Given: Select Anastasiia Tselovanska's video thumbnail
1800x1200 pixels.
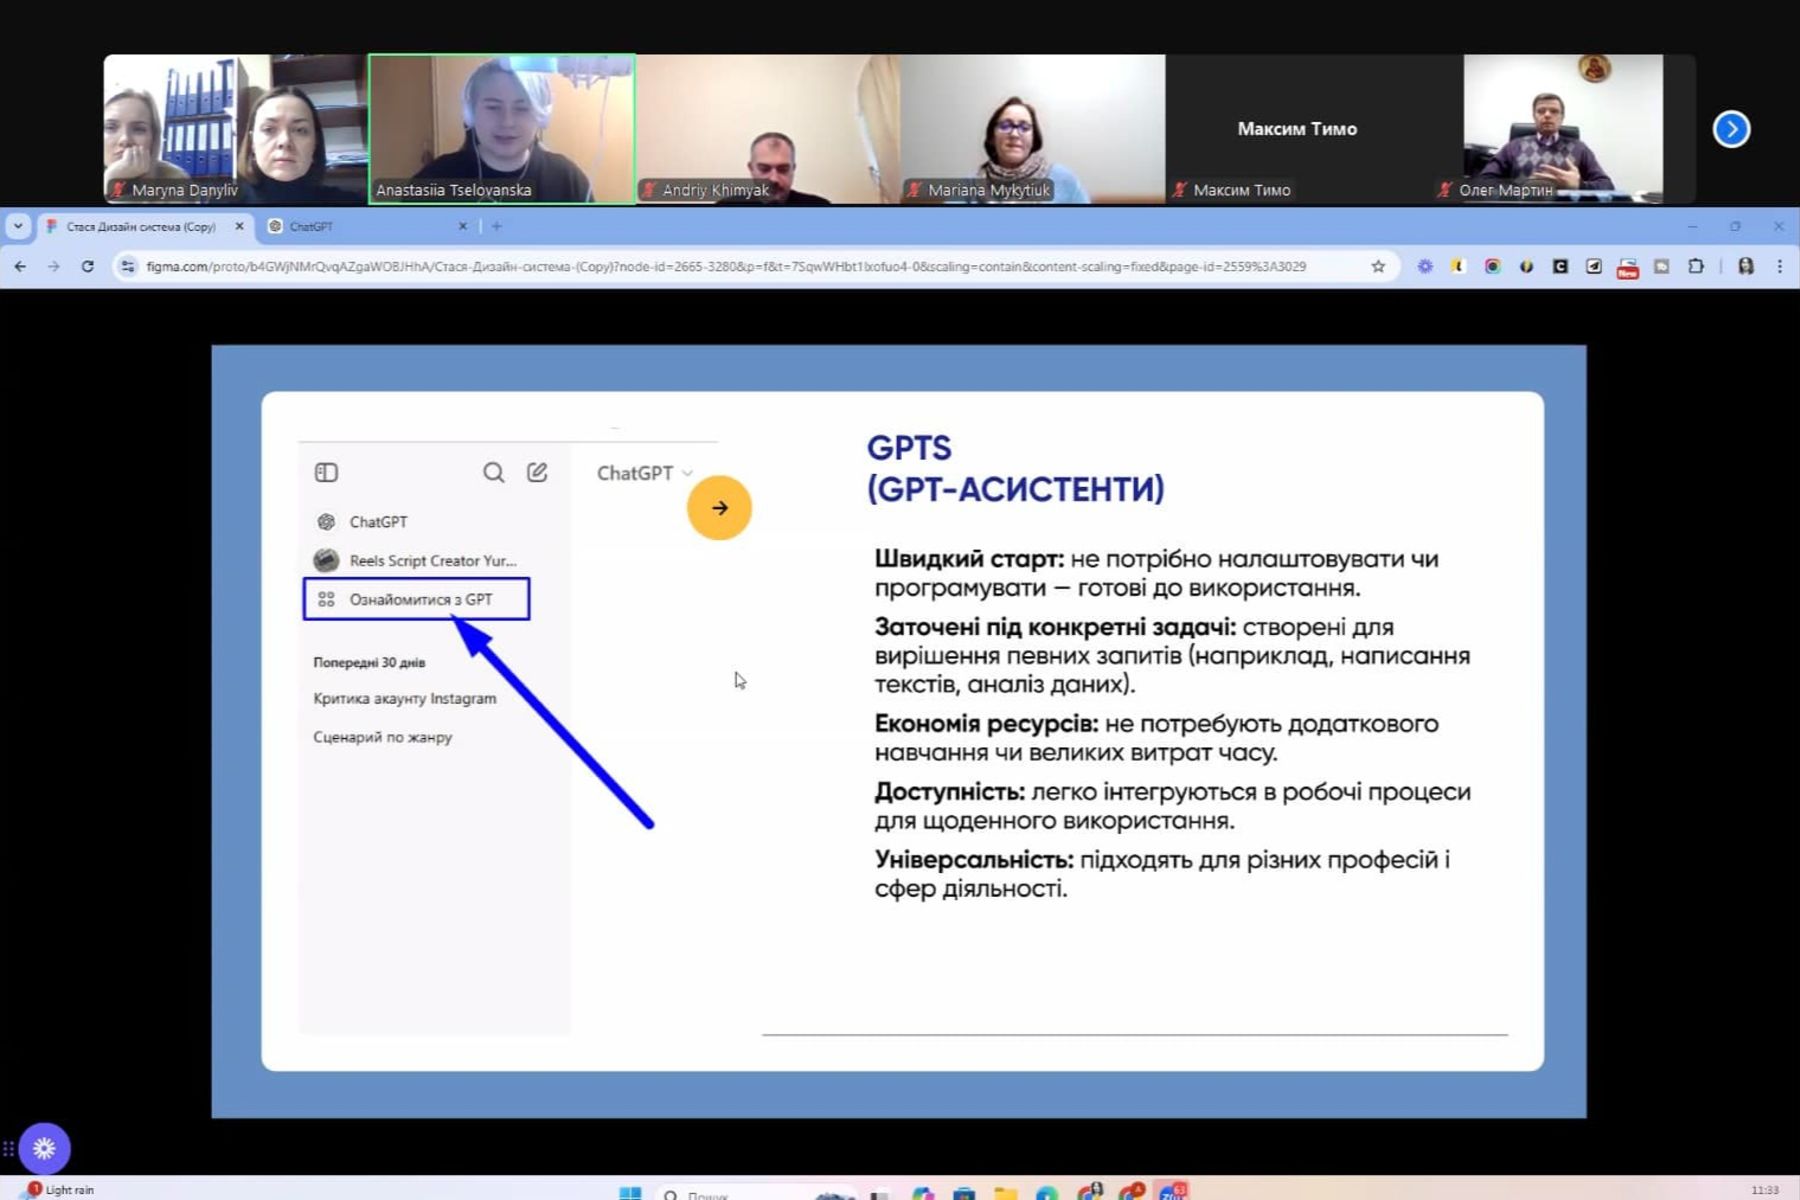Looking at the screenshot, I should 502,129.
